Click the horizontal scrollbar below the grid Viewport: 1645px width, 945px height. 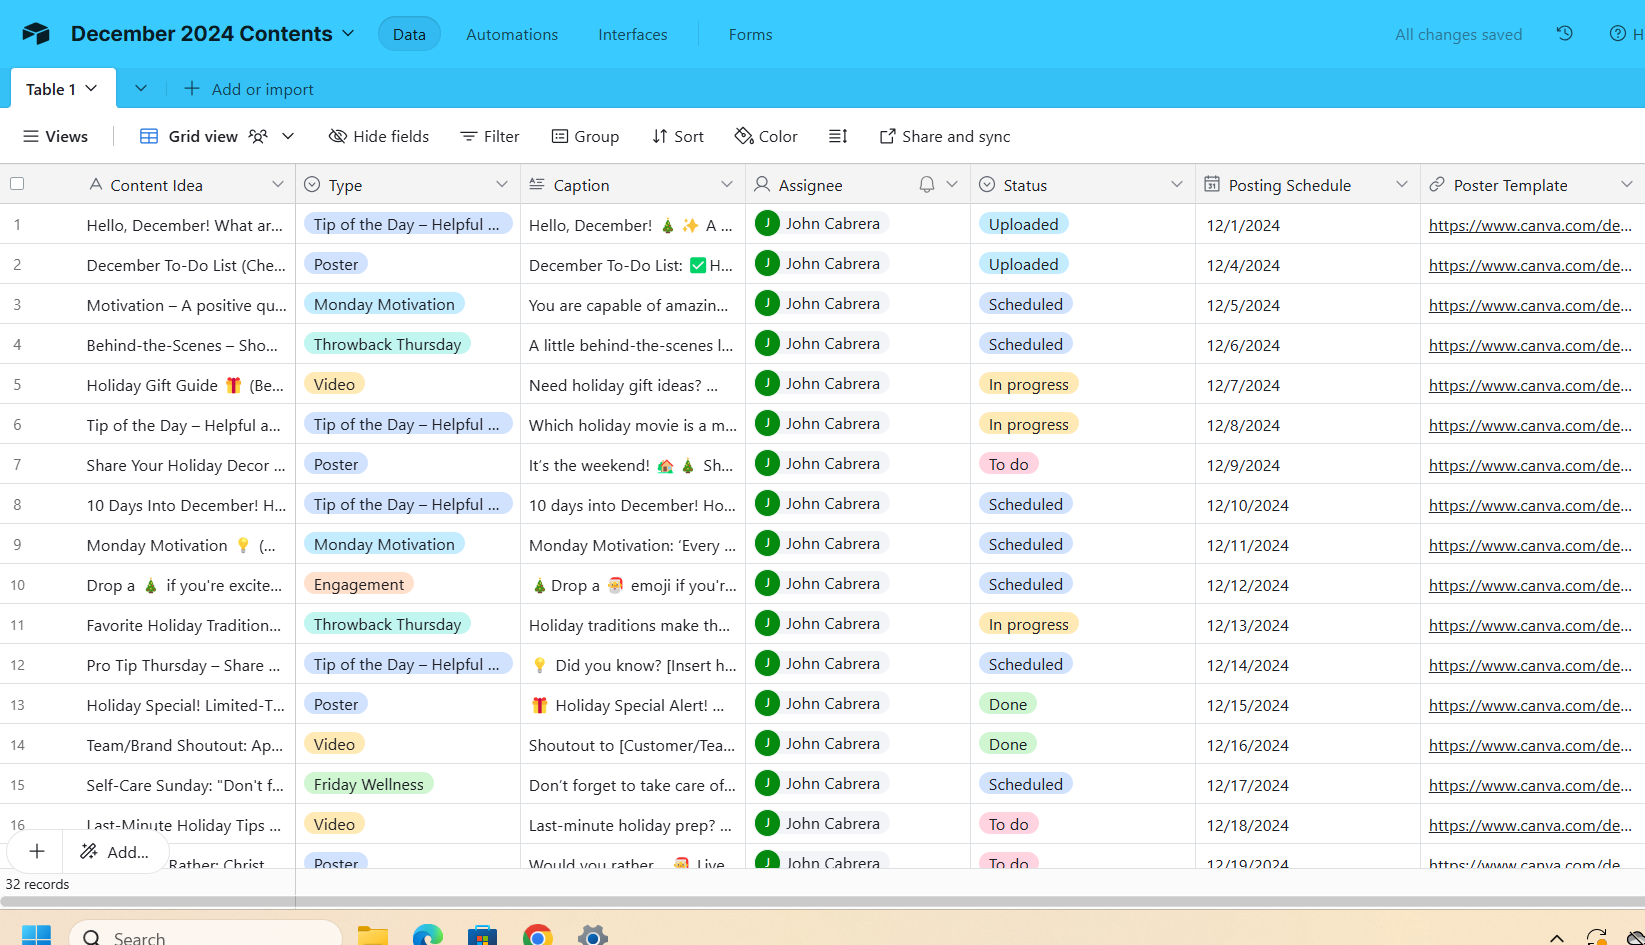click(x=822, y=901)
